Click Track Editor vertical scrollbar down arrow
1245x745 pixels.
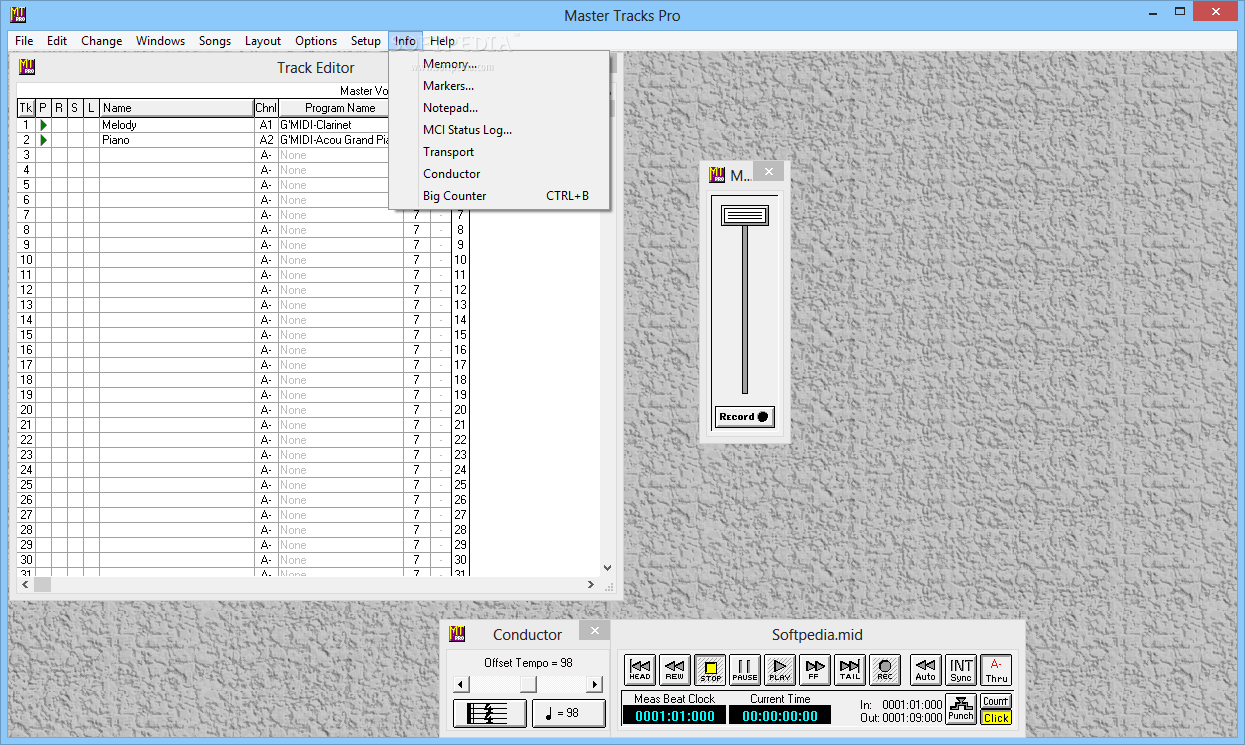click(x=607, y=567)
